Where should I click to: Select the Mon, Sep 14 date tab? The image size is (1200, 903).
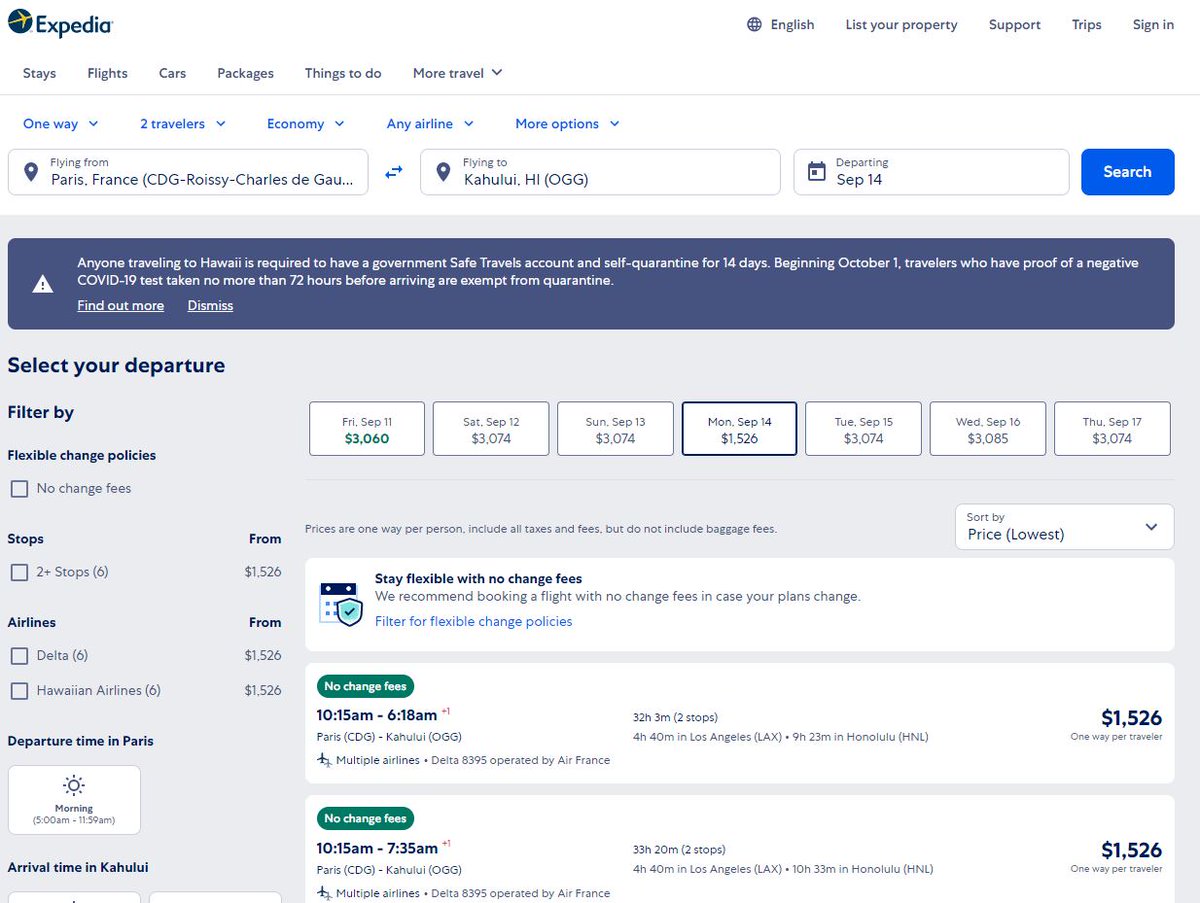(x=739, y=429)
